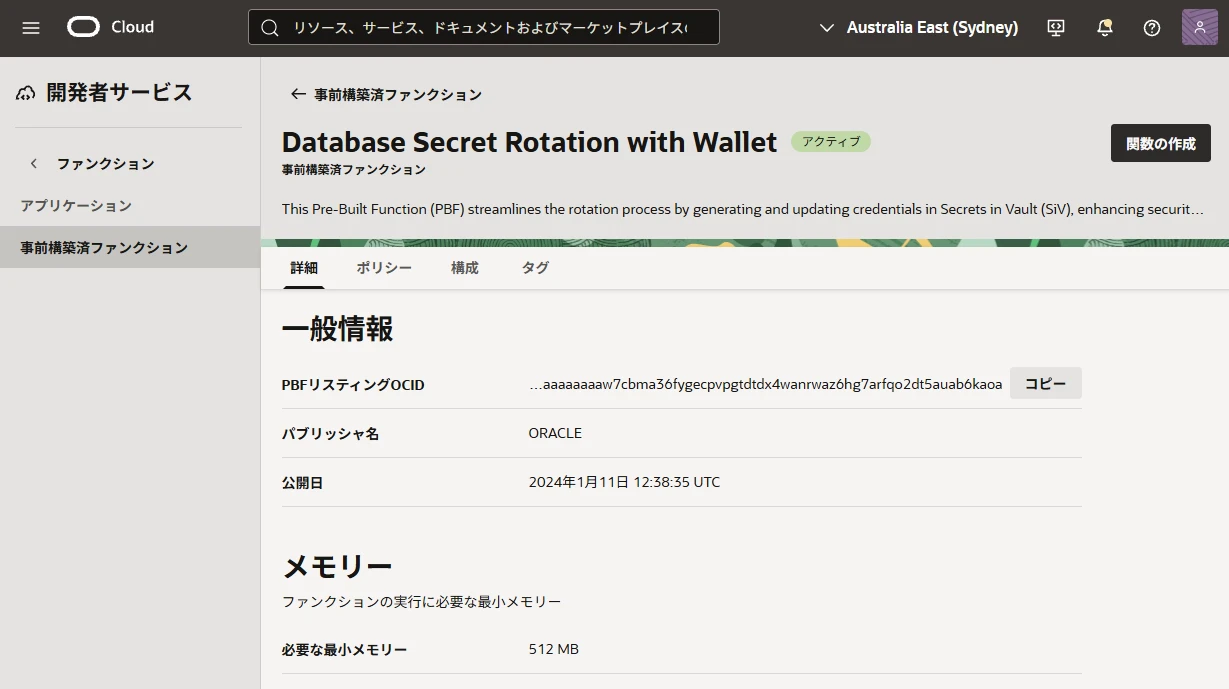The image size is (1229, 689).
Task: Copy the PBF listing OCID
Action: [1046, 384]
